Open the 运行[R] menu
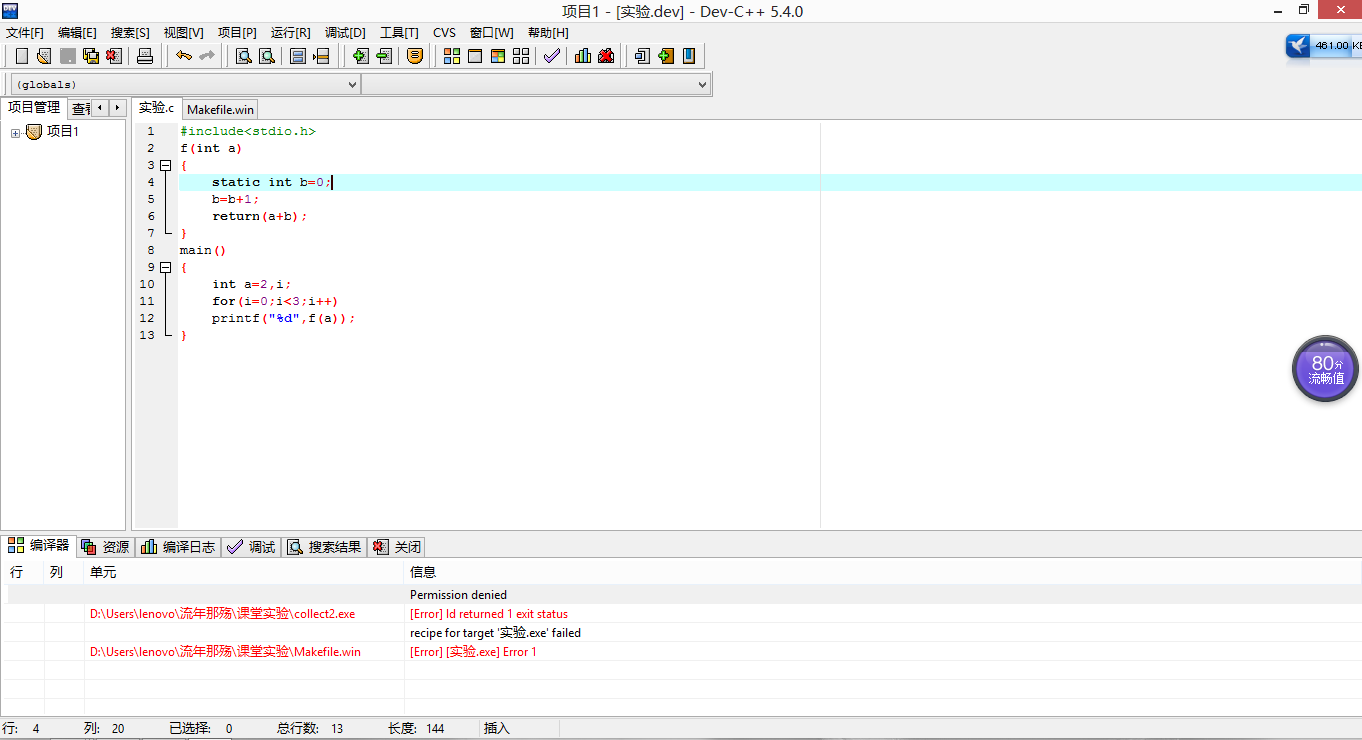The height and width of the screenshot is (740, 1362). [290, 33]
